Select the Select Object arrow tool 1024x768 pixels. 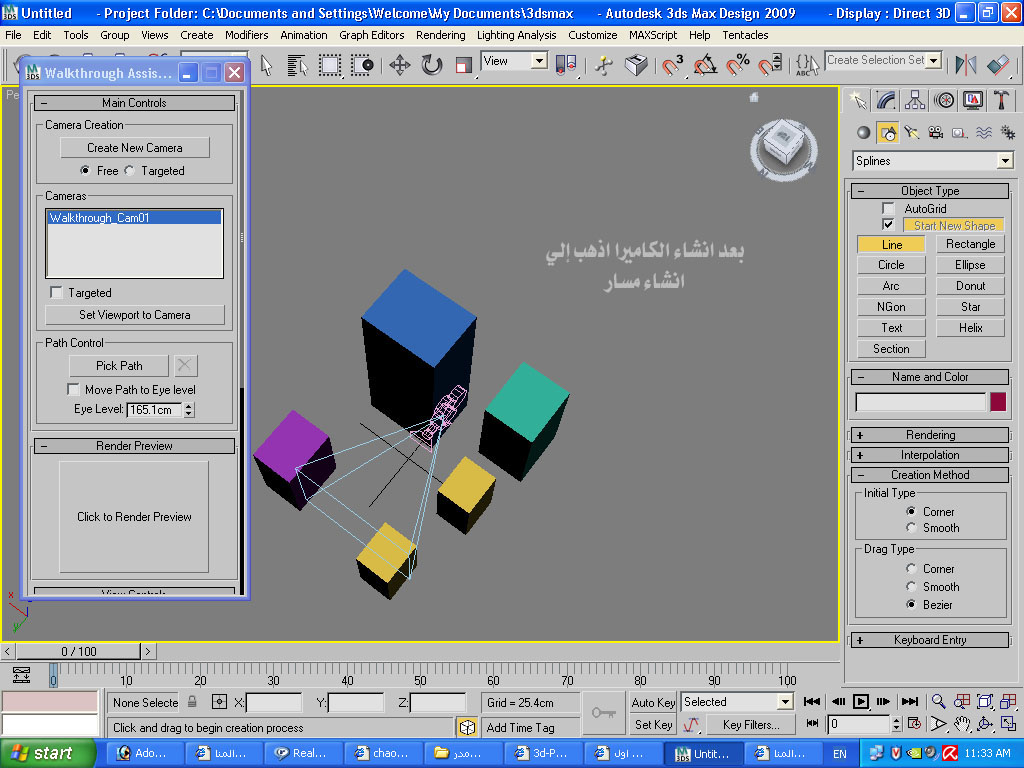[x=266, y=65]
